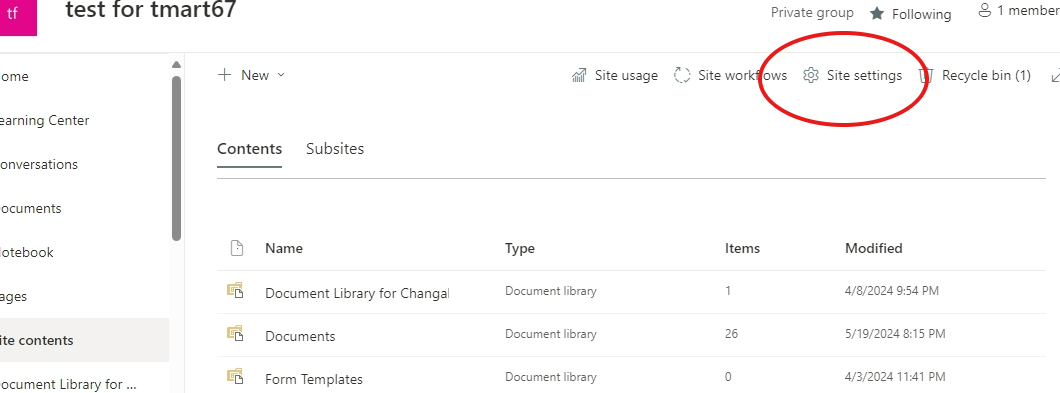Select Site contents in the left navigation
Image resolution: width=1060 pixels, height=393 pixels.
pos(85,340)
